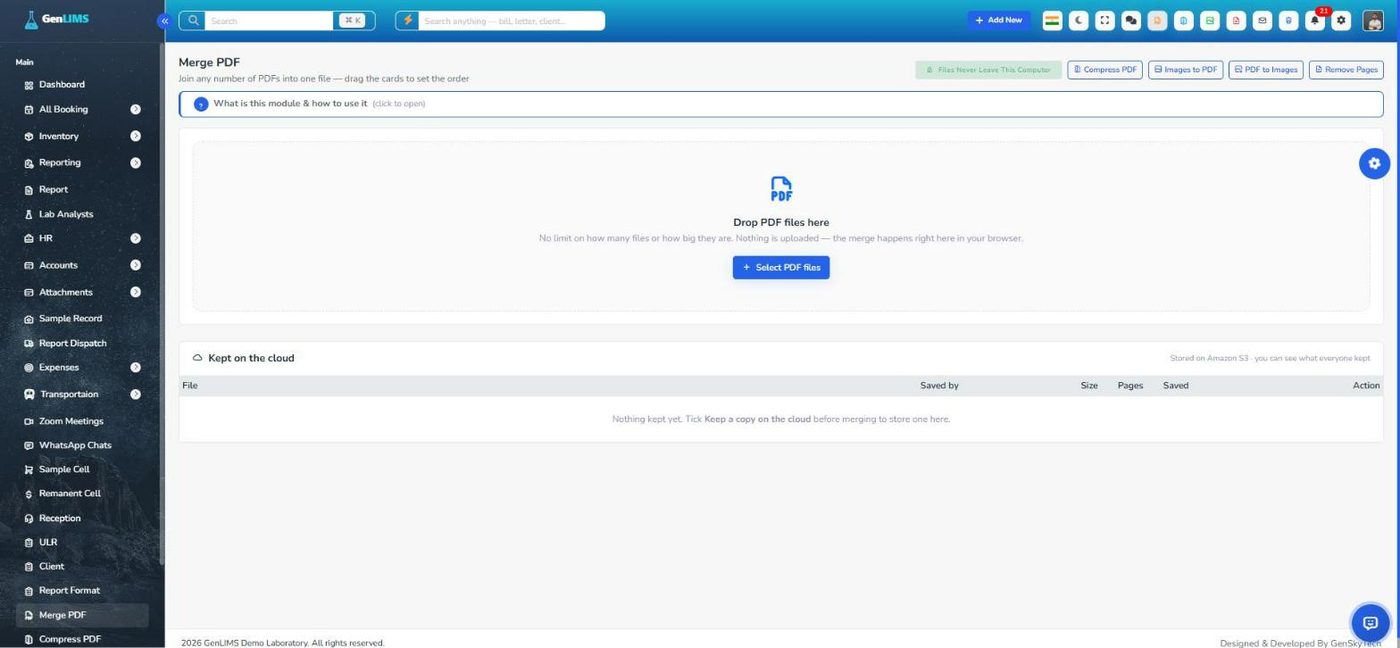Click the ⌘ K shortcut badge
The image size is (1400, 648).
tap(352, 20)
